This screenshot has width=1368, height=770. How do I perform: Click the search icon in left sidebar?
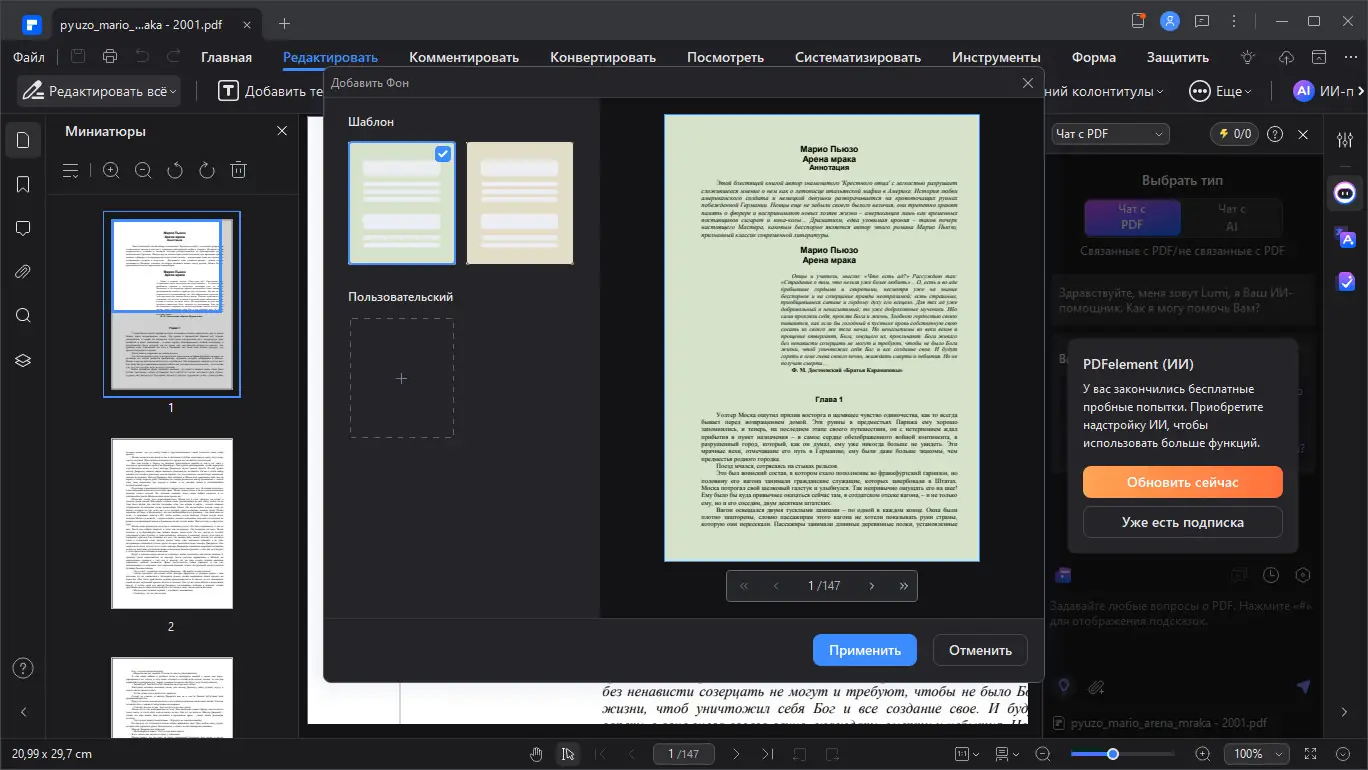(23, 316)
